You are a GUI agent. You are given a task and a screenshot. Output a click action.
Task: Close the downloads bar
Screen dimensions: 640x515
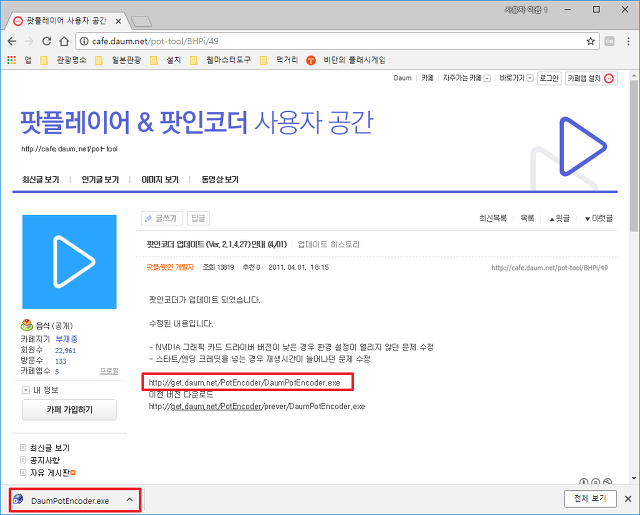628,499
